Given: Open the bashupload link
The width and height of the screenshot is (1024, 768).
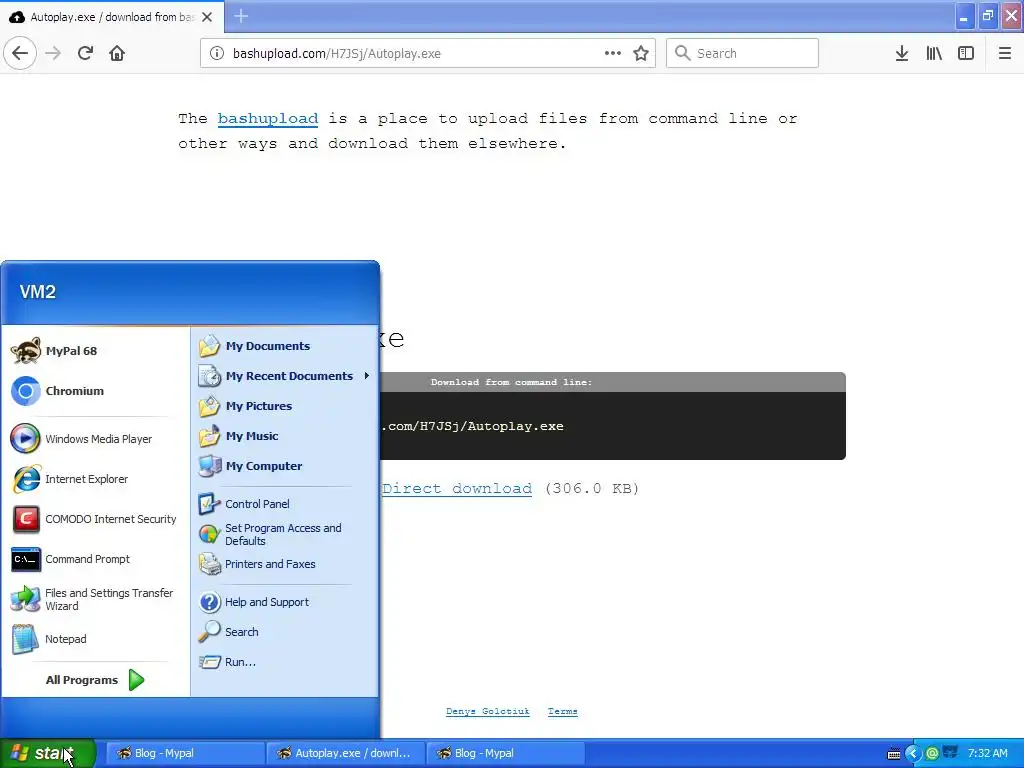Looking at the screenshot, I should 268,119.
